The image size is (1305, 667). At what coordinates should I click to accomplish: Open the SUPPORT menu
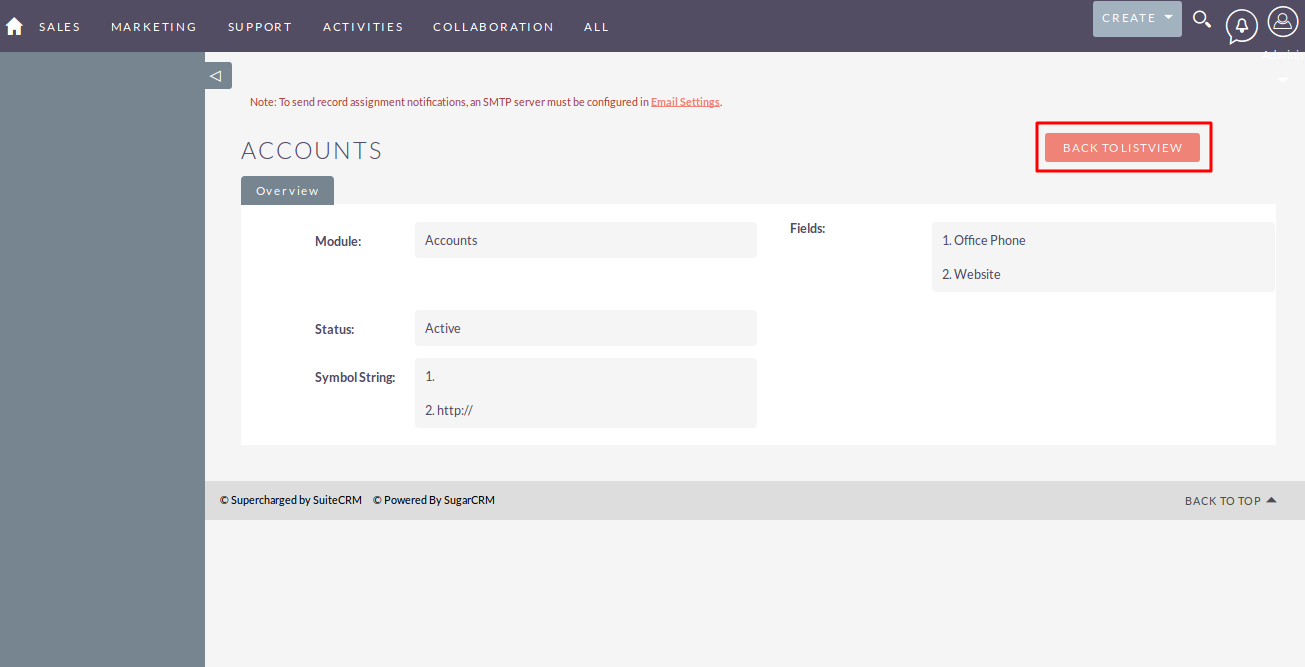pyautogui.click(x=260, y=27)
